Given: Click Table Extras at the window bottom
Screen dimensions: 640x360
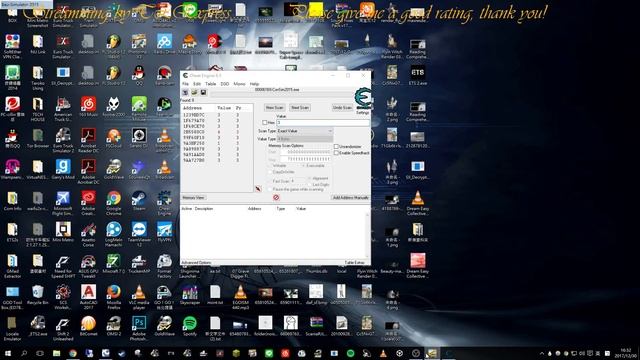Looking at the screenshot, I should pyautogui.click(x=354, y=262).
